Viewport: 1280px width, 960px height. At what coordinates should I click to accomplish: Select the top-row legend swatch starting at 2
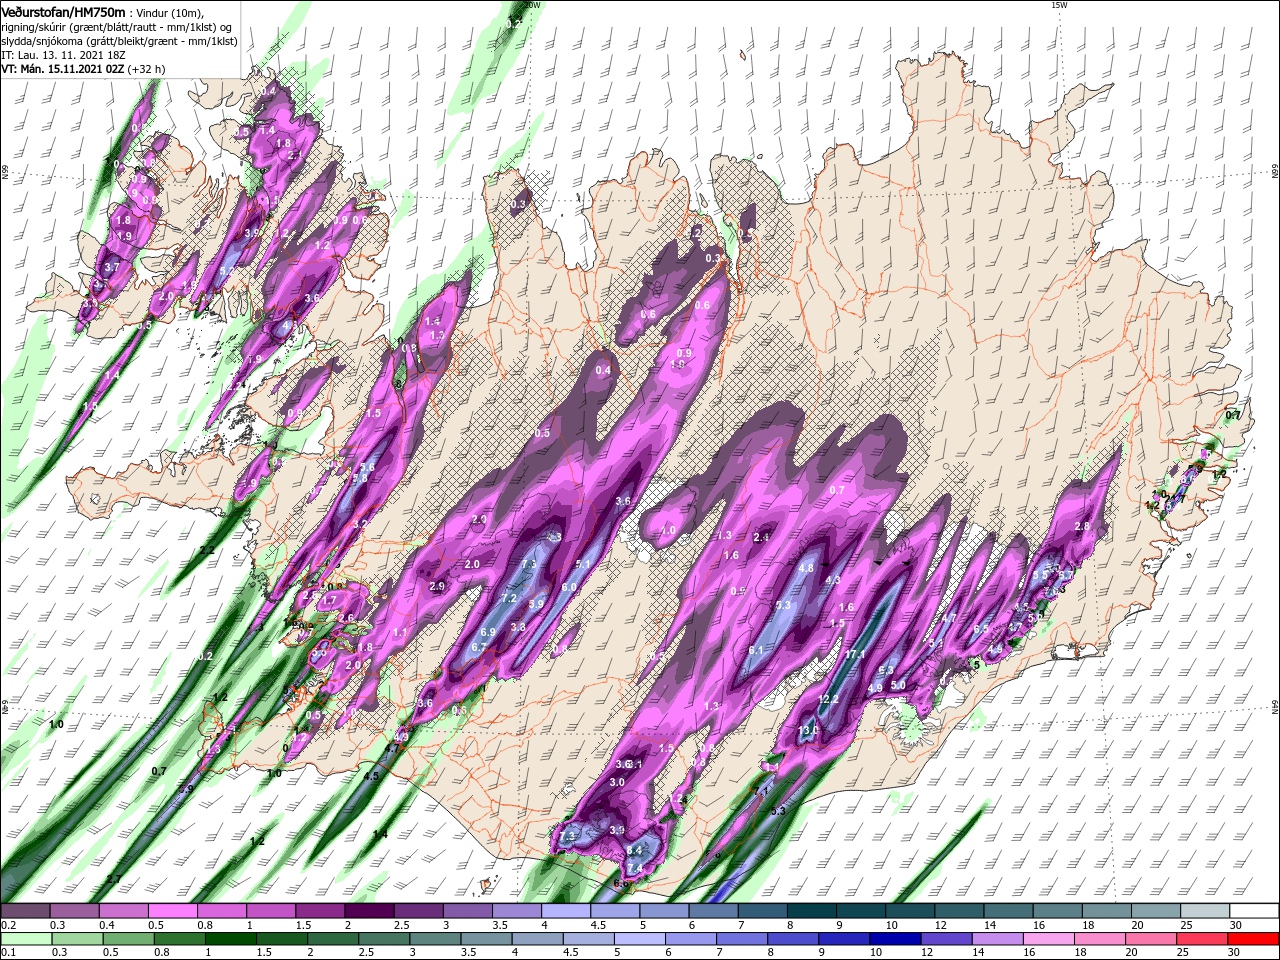point(369,911)
